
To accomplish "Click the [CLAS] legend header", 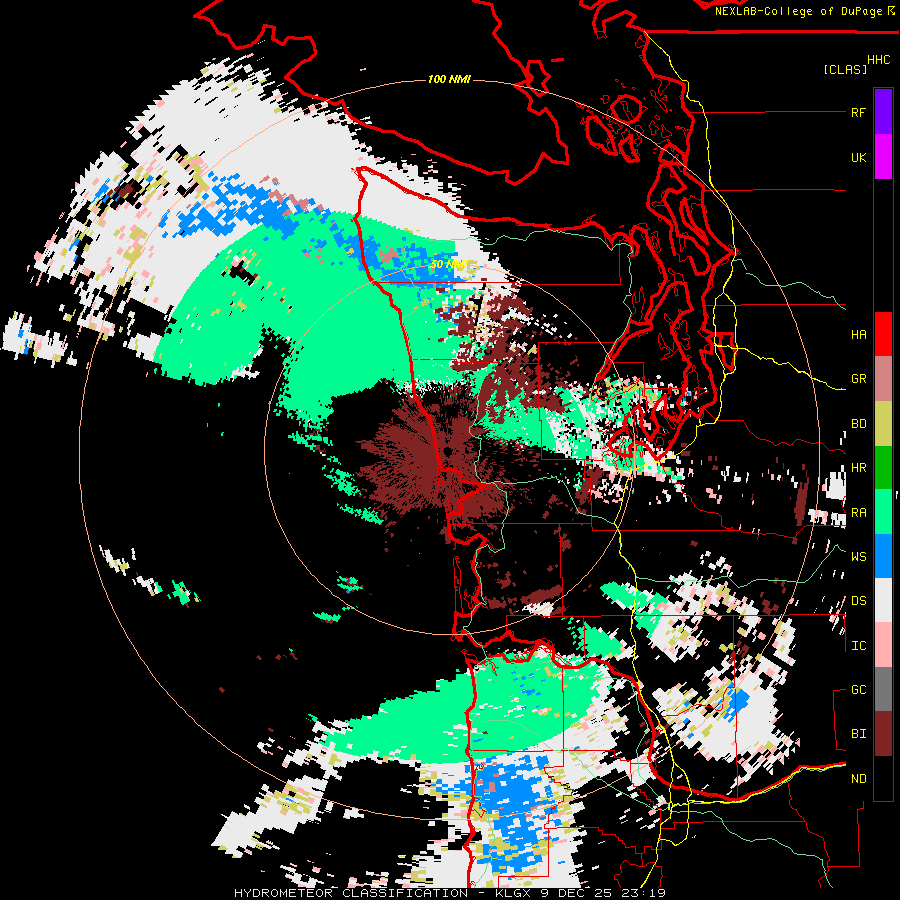I will (x=845, y=69).
